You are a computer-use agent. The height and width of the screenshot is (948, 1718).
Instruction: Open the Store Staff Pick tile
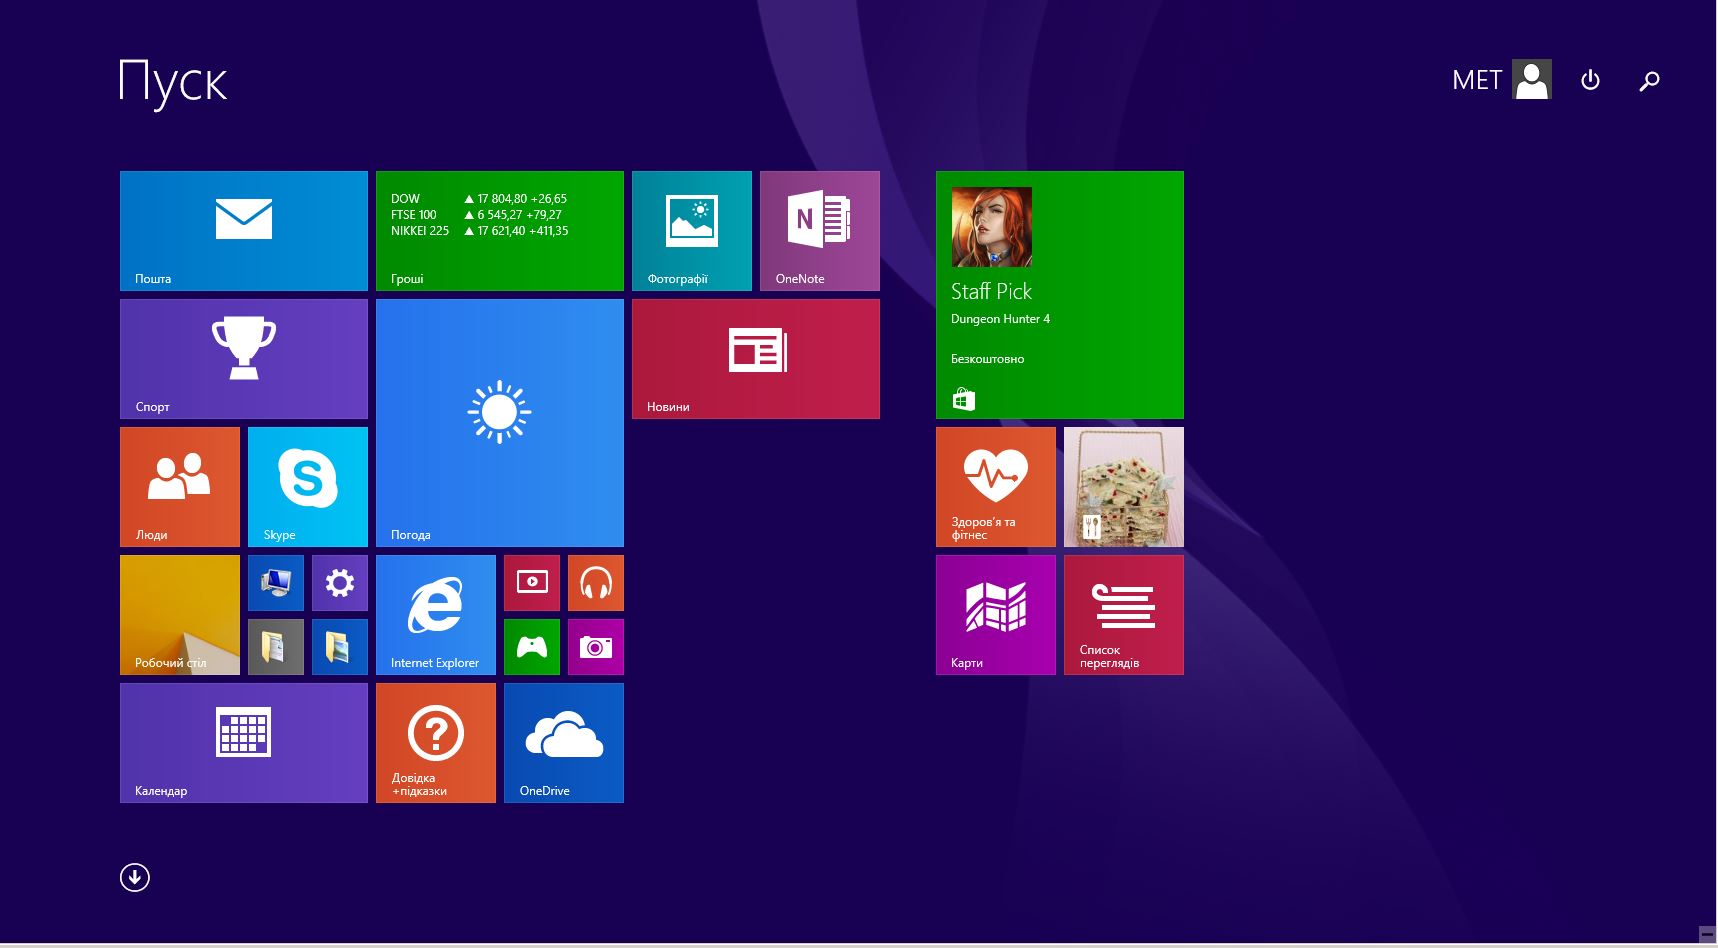[x=1060, y=295]
